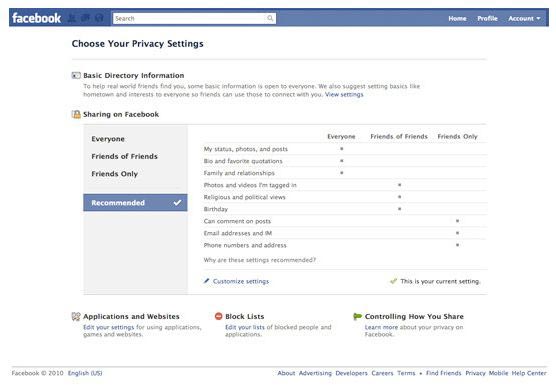Open Terms footer link
This screenshot has height=386, width=556.
click(x=406, y=373)
